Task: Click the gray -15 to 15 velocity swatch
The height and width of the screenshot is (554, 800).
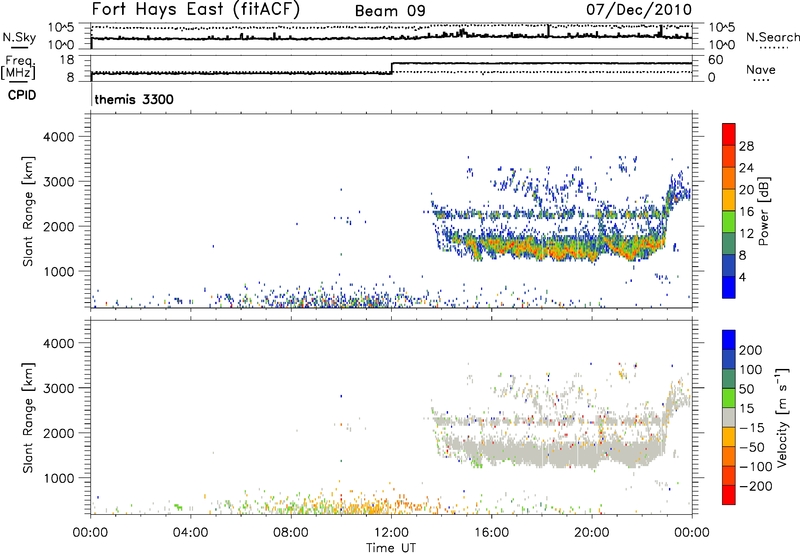Action: (x=729, y=417)
